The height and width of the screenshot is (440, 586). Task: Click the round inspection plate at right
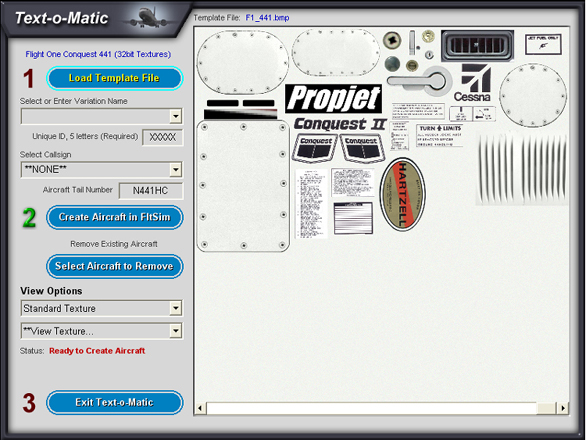tap(533, 95)
